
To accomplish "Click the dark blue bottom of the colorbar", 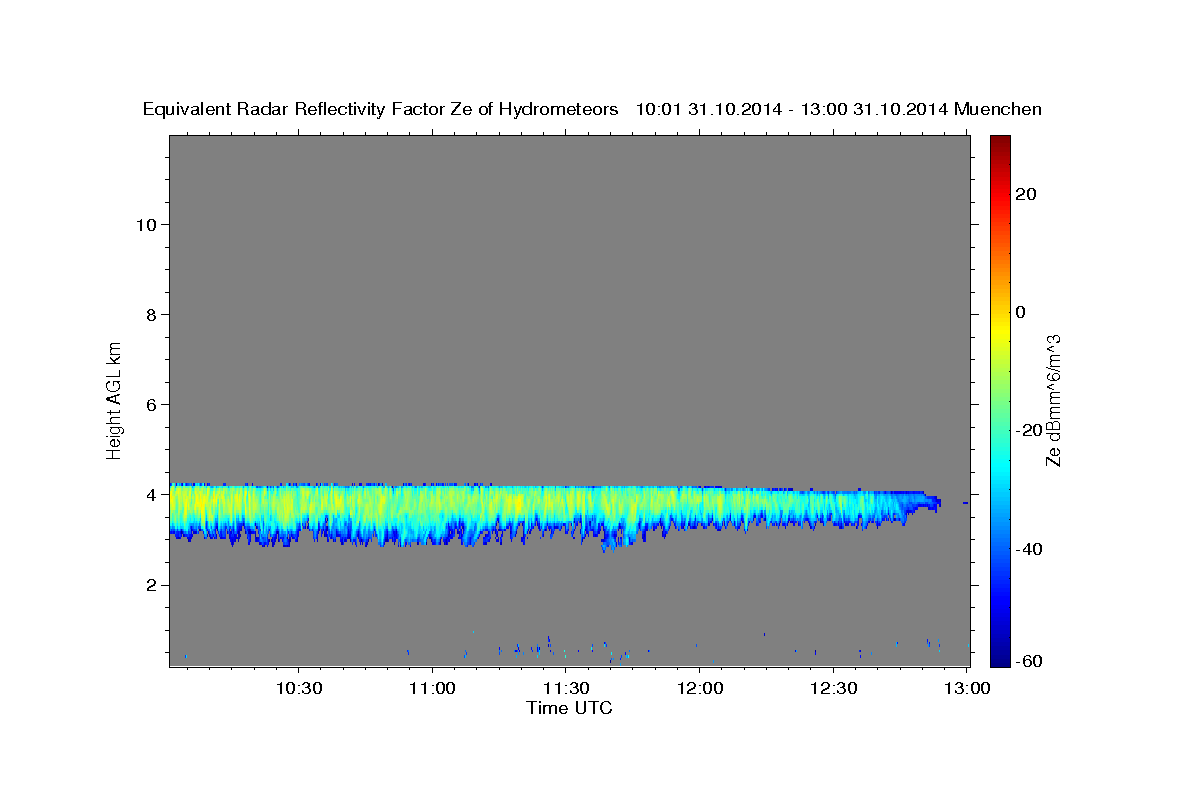I will pos(1000,645).
